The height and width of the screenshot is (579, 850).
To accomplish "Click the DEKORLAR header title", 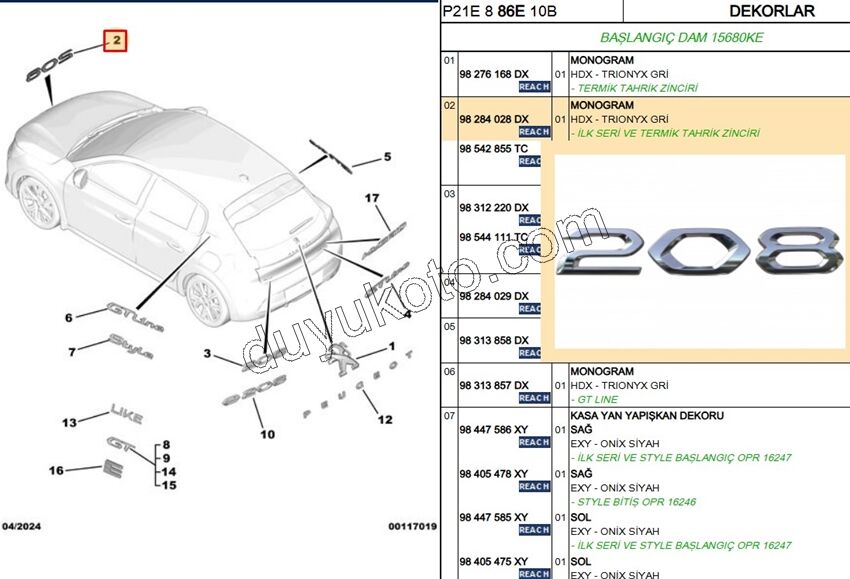I will [772, 11].
